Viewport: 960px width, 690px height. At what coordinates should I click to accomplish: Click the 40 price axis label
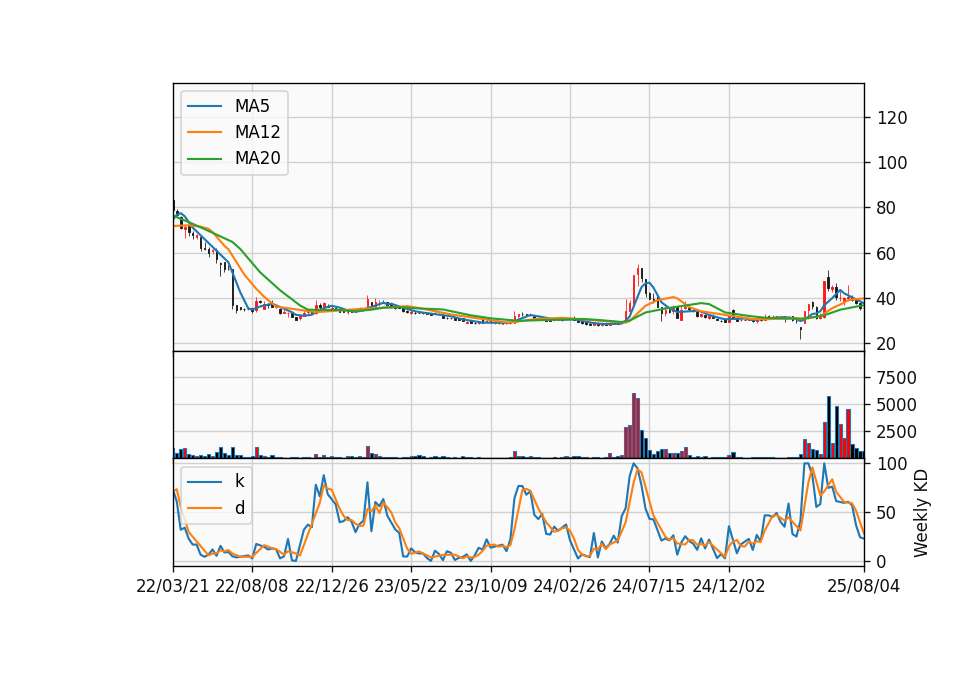[x=887, y=299]
